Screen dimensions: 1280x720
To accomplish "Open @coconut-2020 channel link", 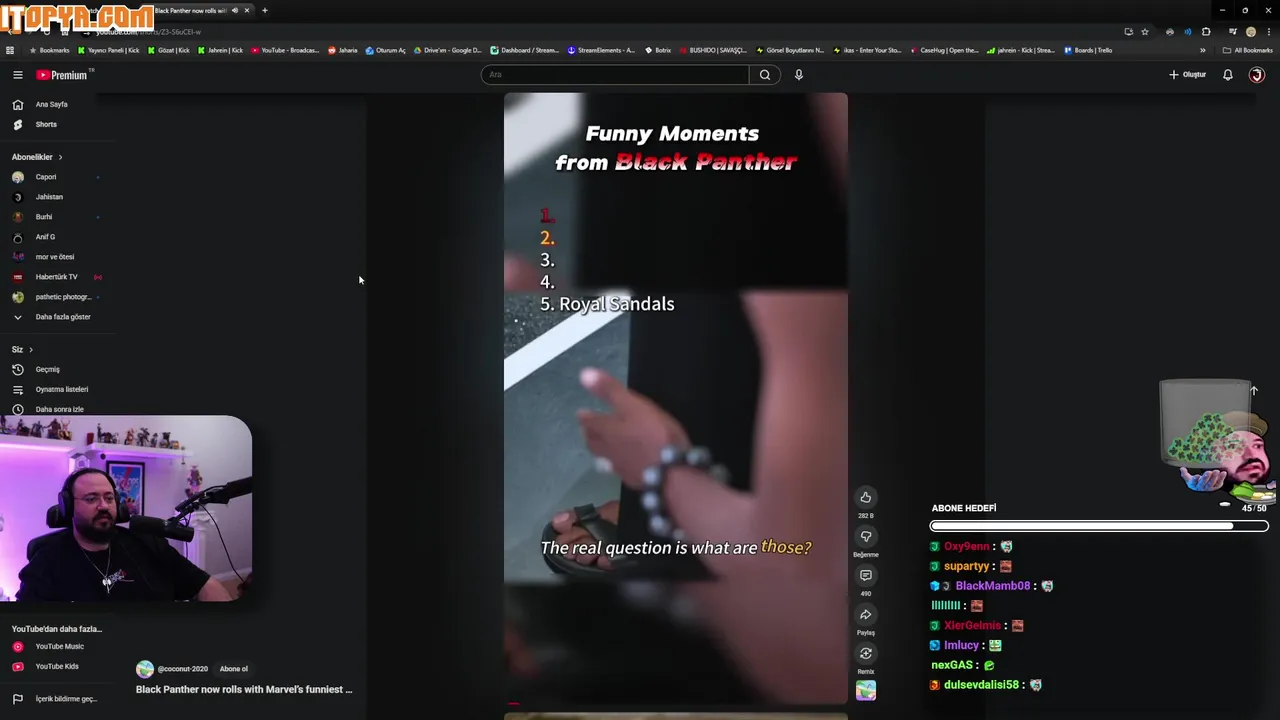I will [x=182, y=669].
